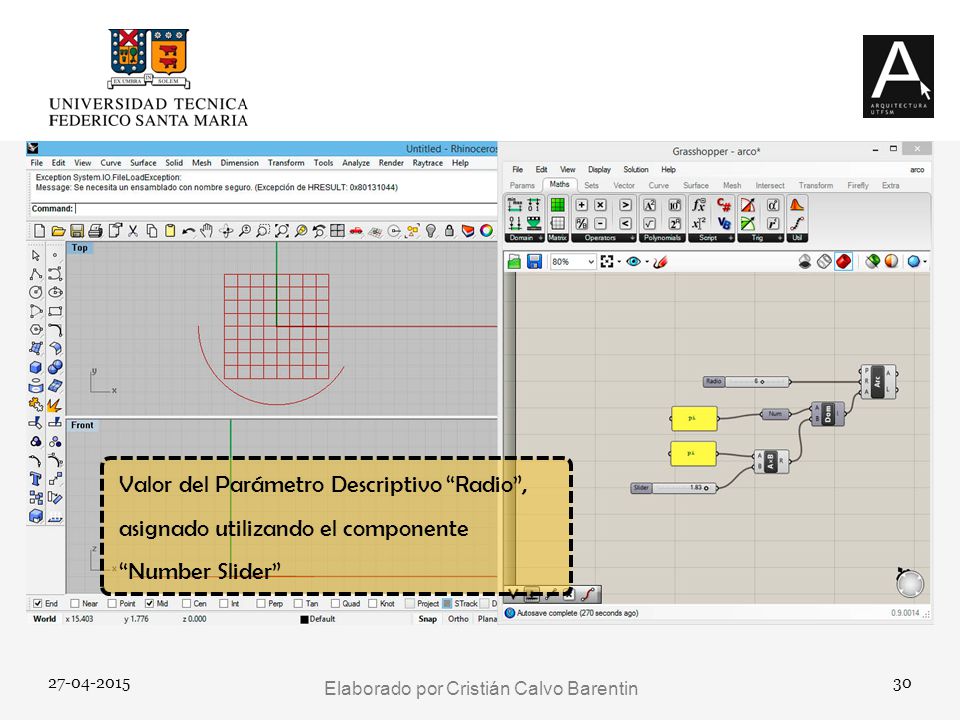960x720 pixels.
Task: Click into the Rhino Command input line
Action: click(285, 209)
